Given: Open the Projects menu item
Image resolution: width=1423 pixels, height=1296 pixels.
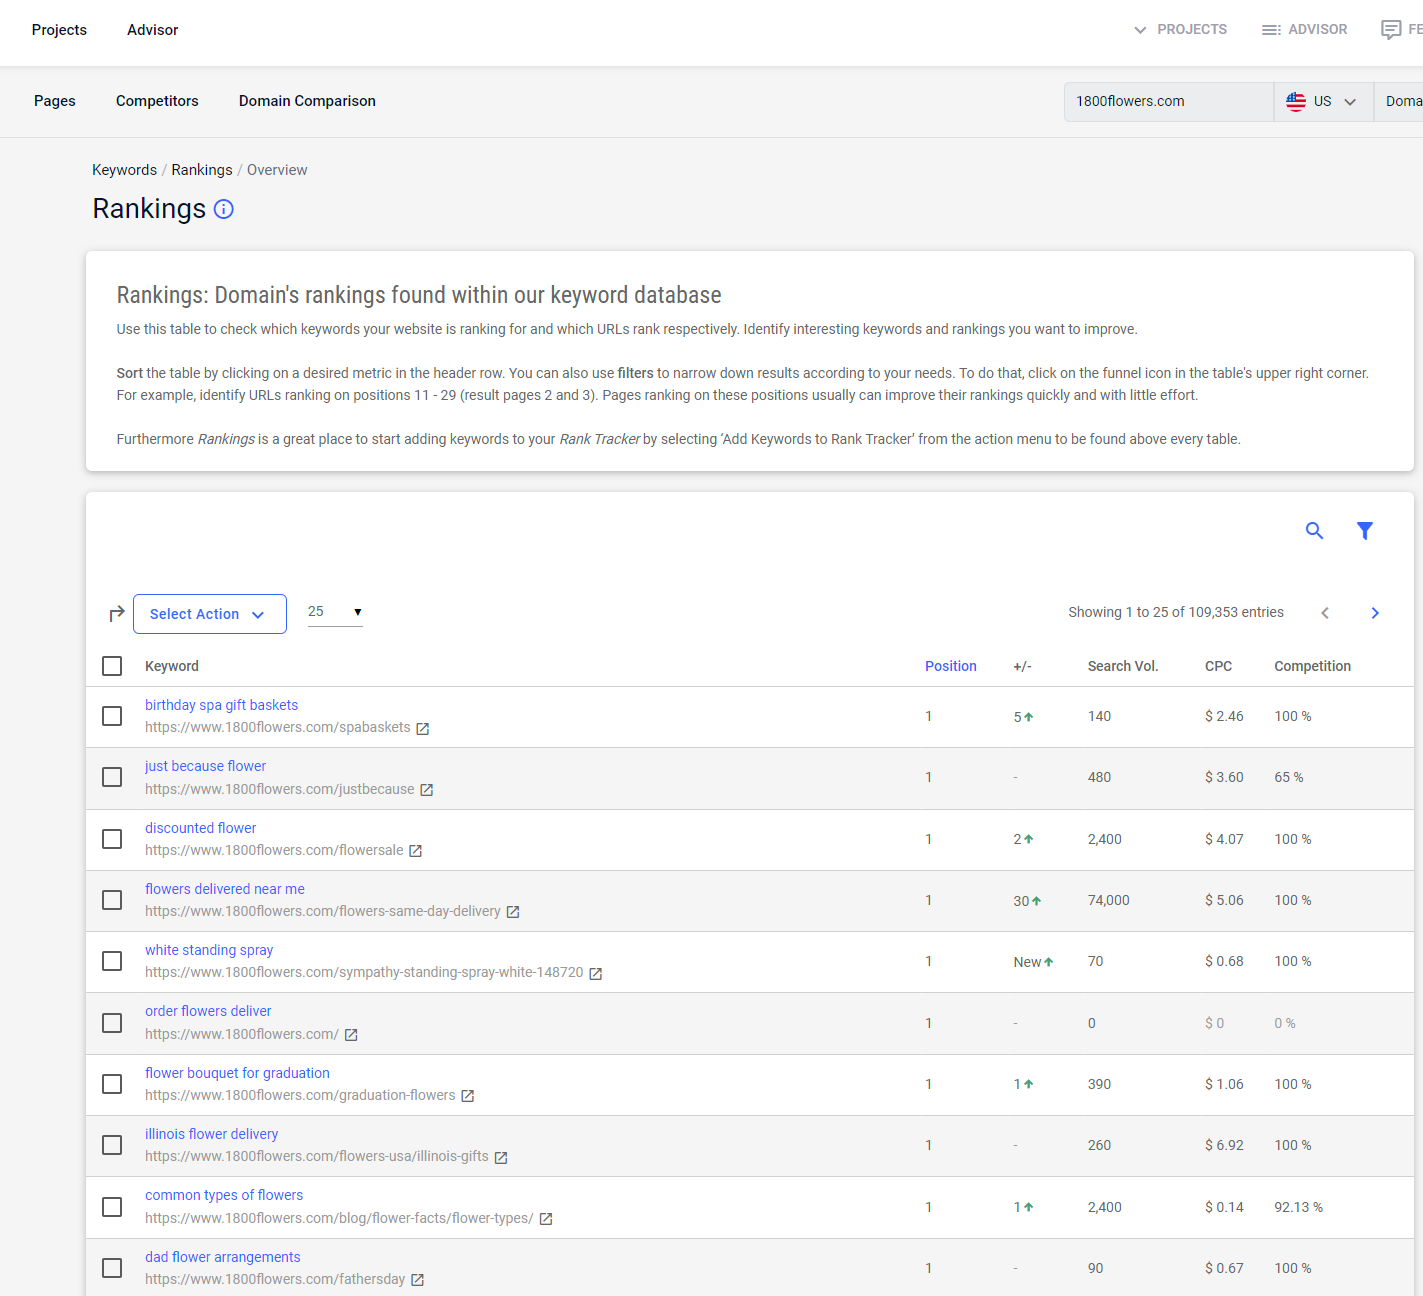Looking at the screenshot, I should tap(59, 30).
